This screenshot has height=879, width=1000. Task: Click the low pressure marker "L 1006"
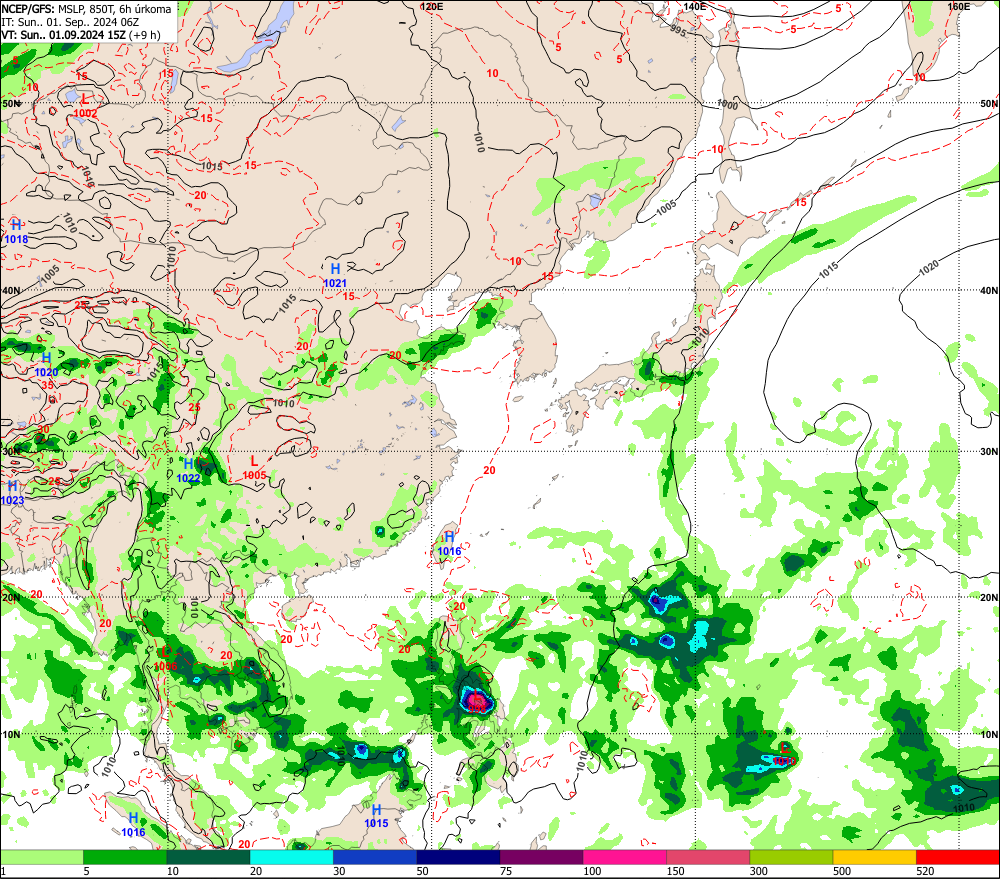tap(166, 658)
